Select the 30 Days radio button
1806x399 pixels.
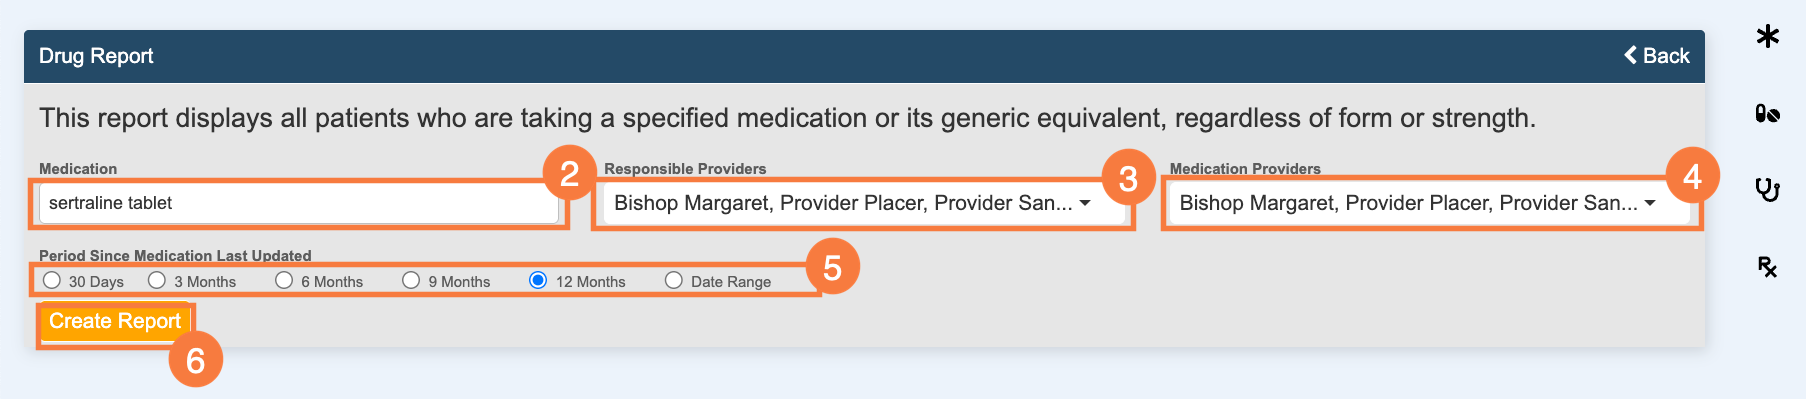click(52, 280)
